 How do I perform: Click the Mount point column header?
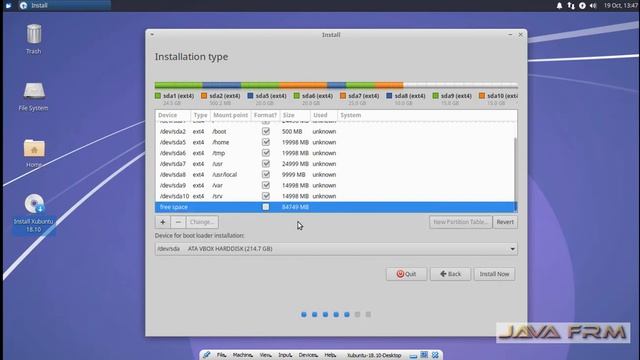[231, 115]
